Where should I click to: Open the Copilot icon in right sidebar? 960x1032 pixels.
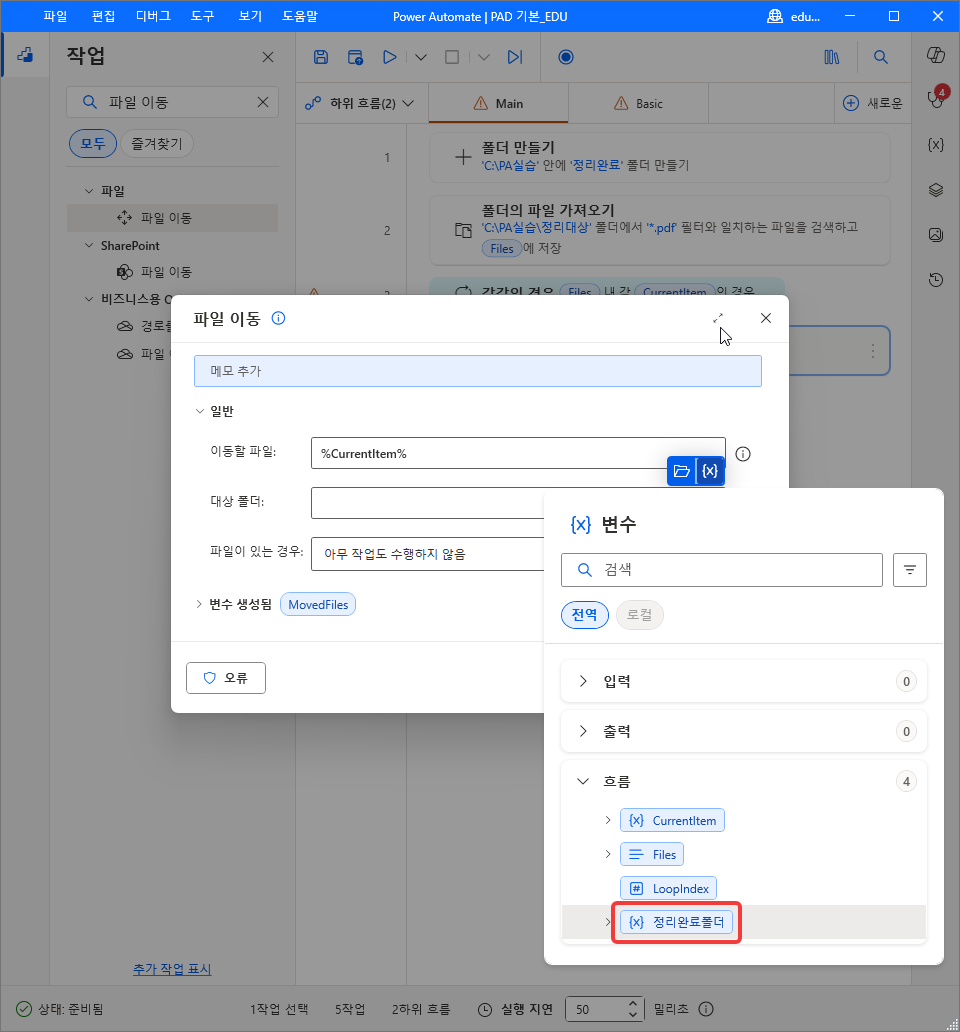click(936, 55)
